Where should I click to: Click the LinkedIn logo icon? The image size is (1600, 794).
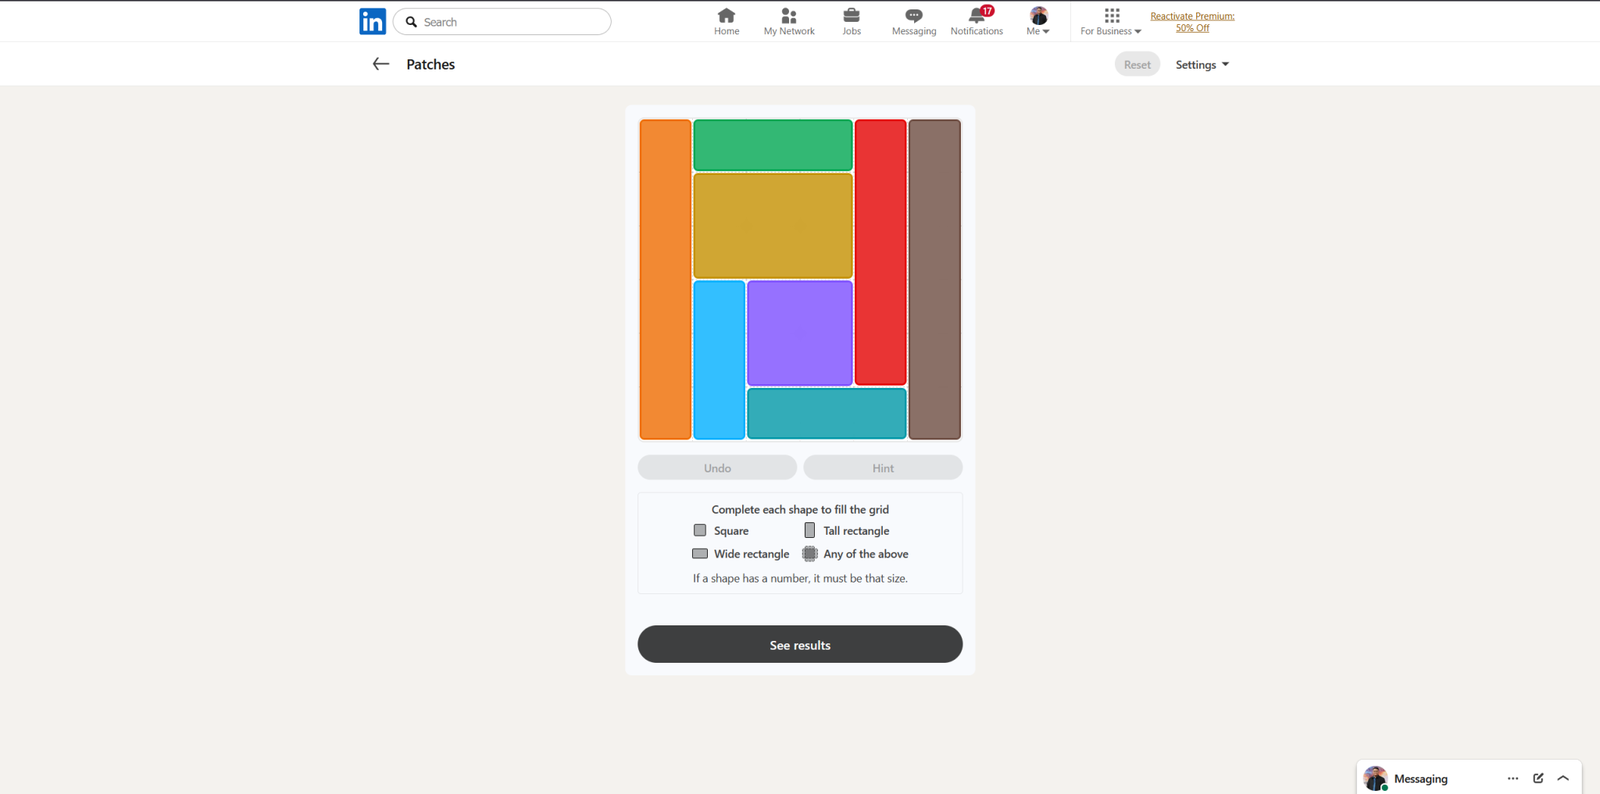point(372,21)
